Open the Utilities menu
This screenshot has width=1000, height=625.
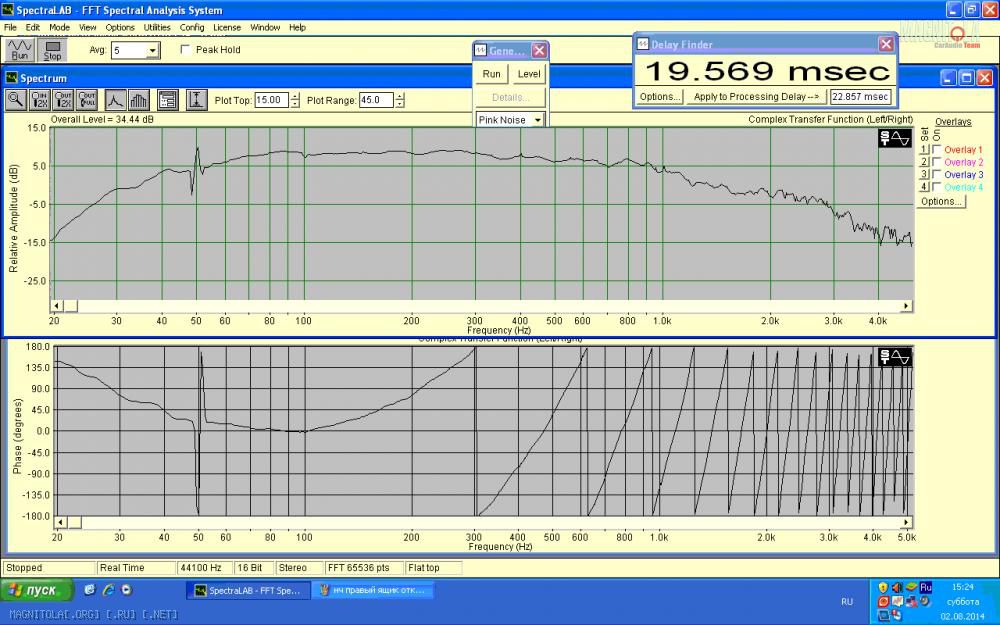157,27
